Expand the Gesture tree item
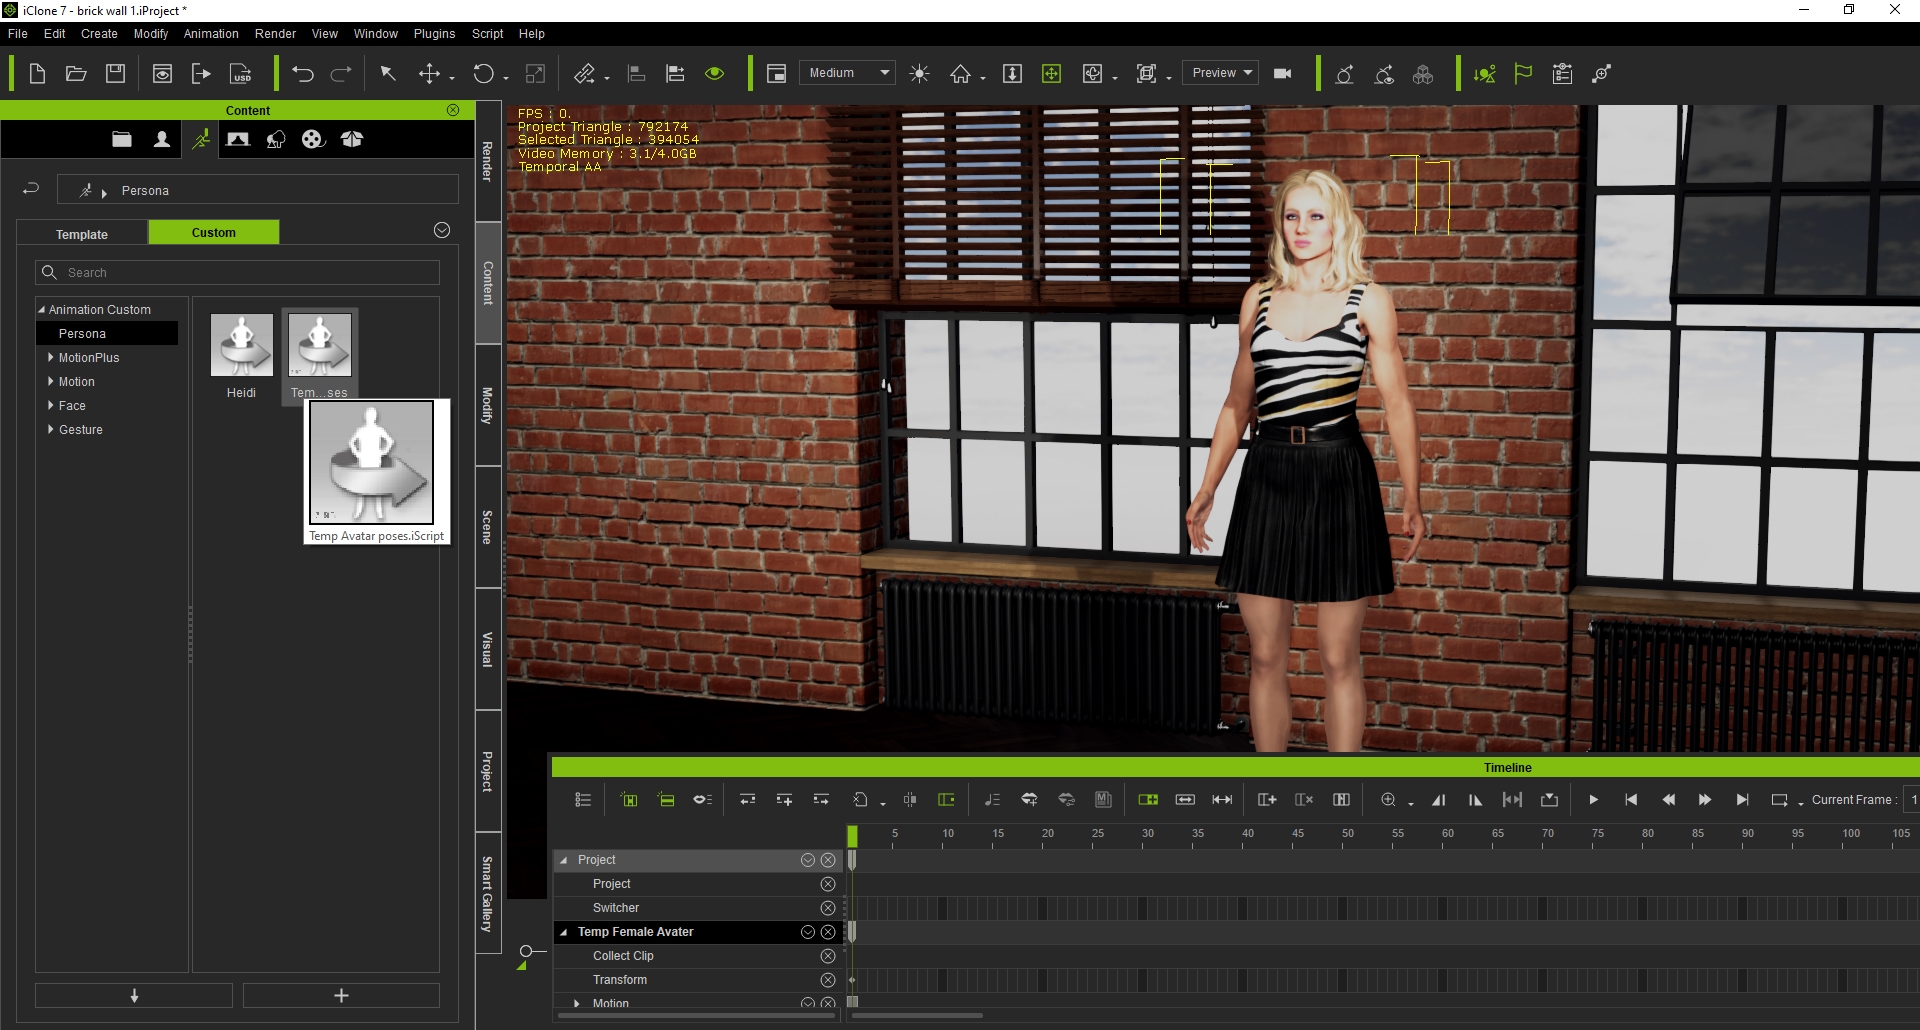 point(51,429)
